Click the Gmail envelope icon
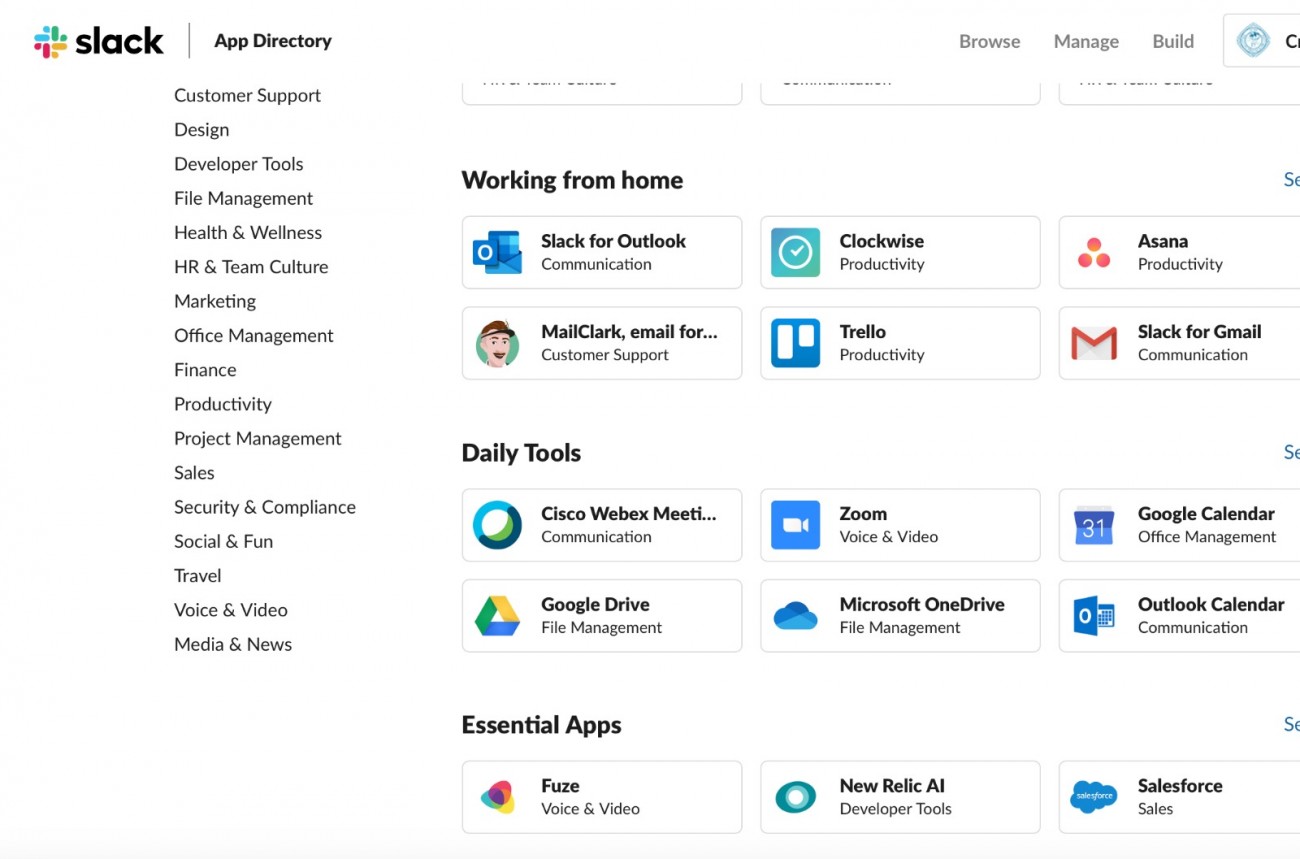The image size is (1300, 859). click(x=1094, y=344)
